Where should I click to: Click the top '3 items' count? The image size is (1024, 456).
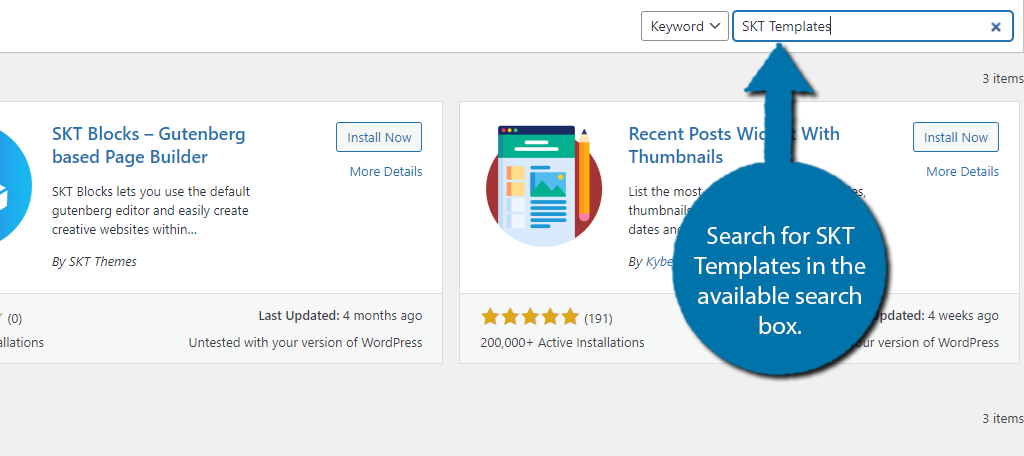point(1003,78)
